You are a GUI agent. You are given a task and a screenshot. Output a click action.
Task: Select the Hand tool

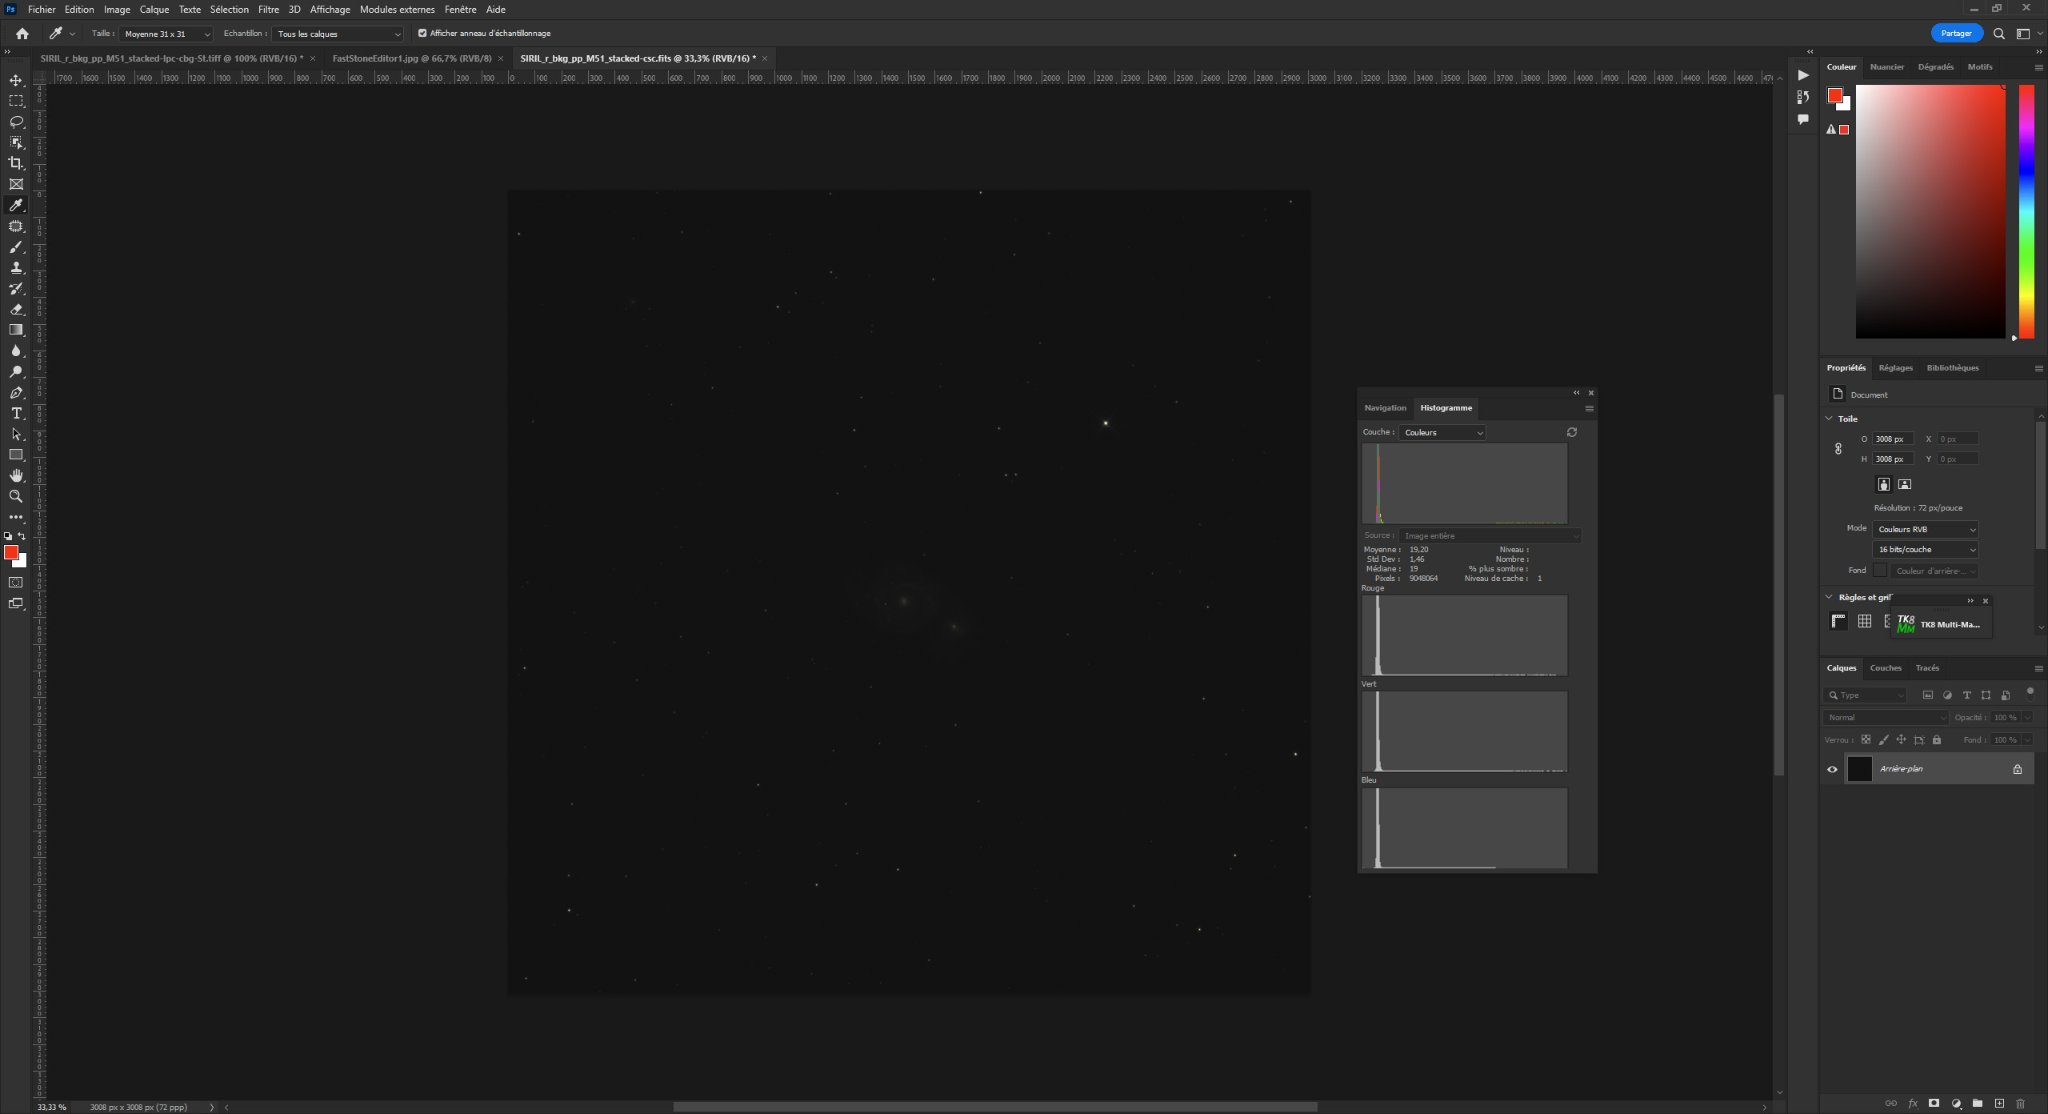[x=16, y=476]
